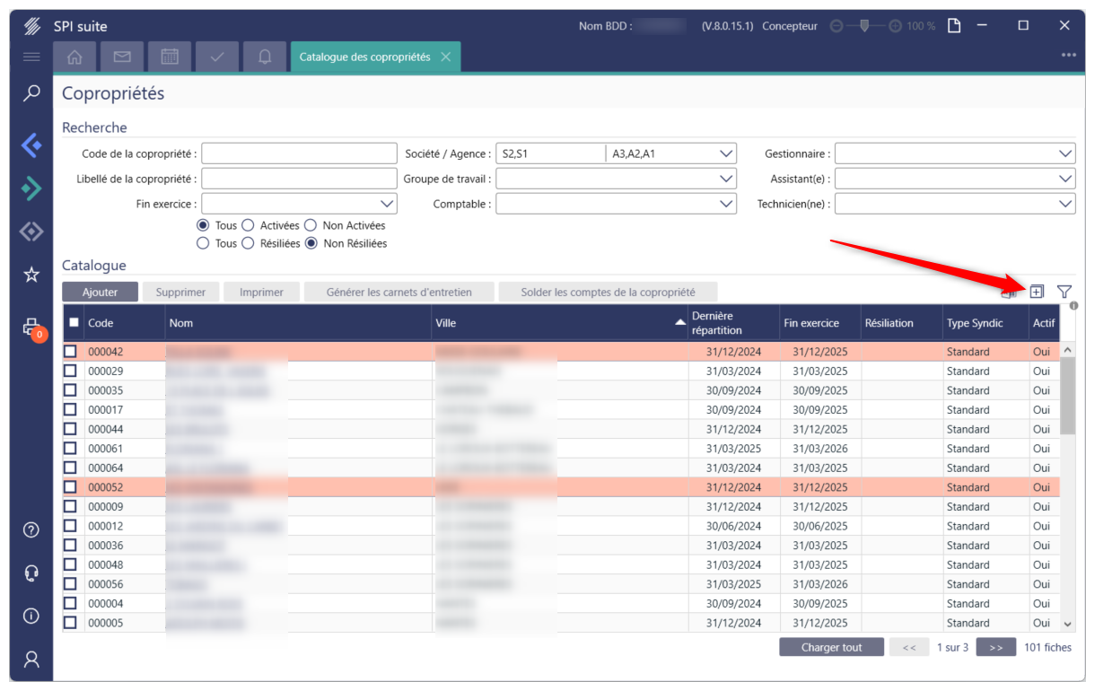Select the Résiliées radio button

(x=248, y=243)
